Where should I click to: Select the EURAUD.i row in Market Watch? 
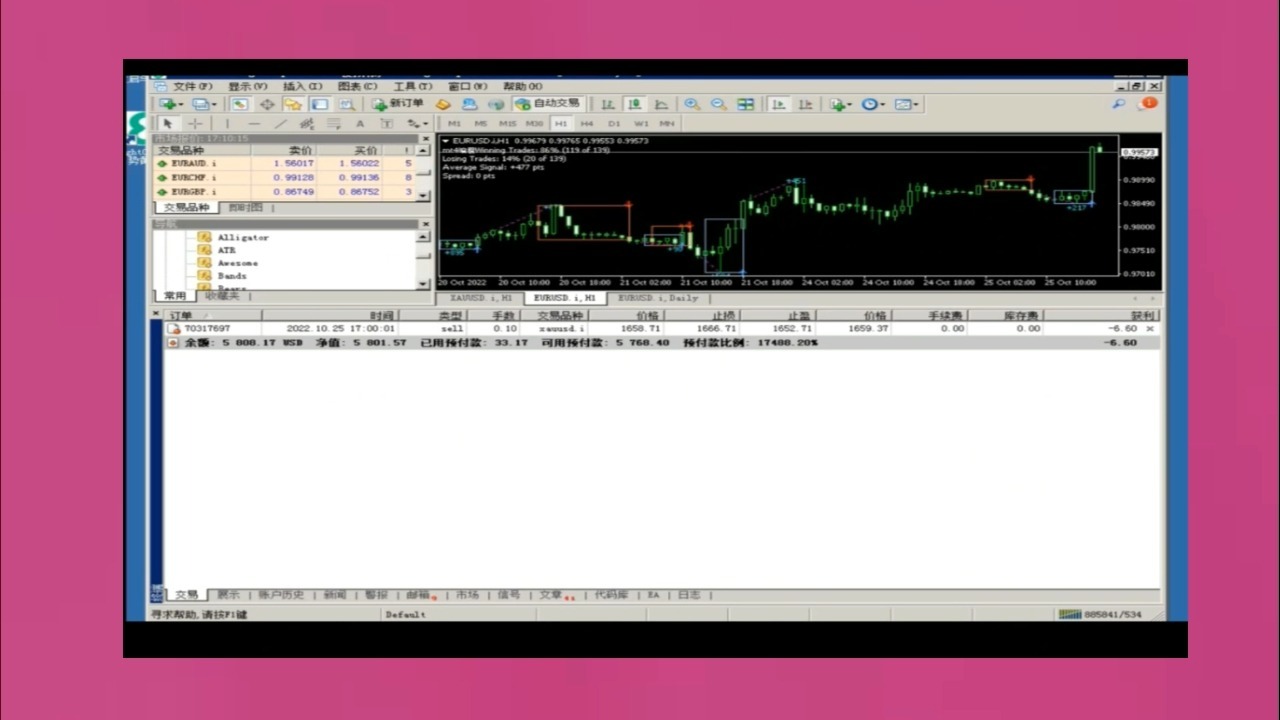click(x=285, y=163)
